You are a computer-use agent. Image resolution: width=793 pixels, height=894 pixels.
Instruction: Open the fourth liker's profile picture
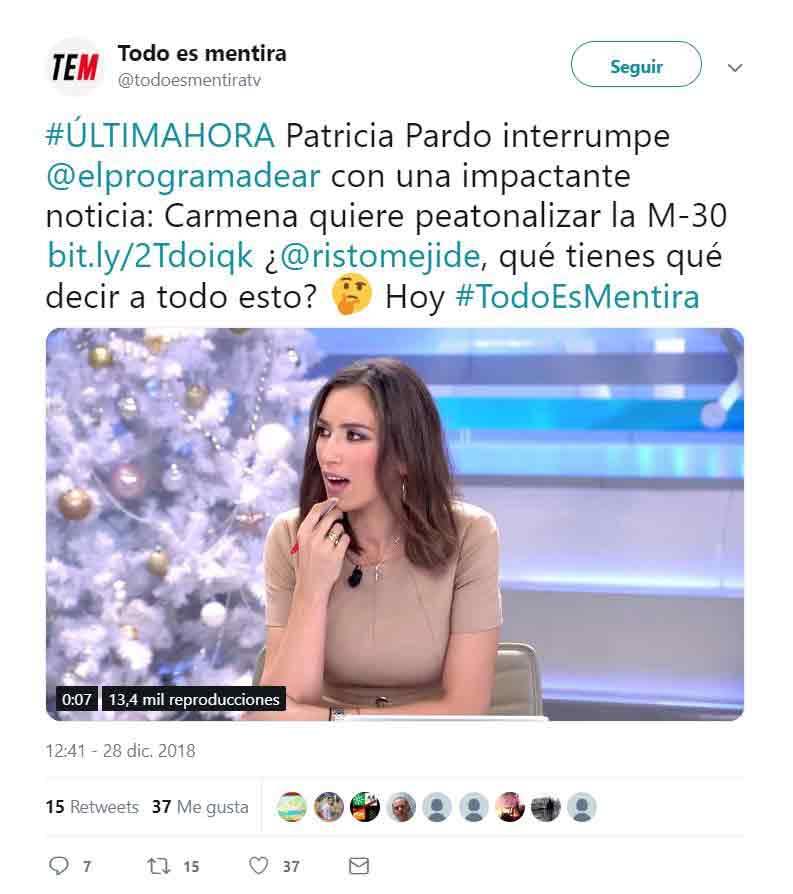pos(401,807)
